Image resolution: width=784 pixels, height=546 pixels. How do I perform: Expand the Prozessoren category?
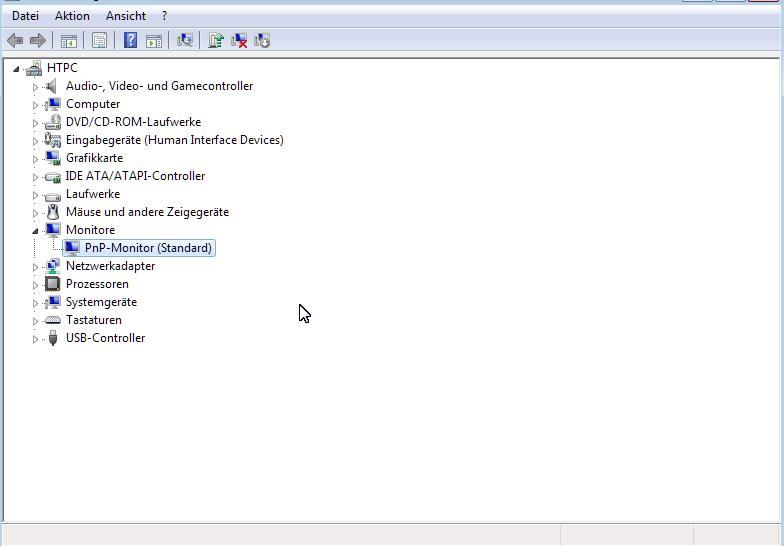[x=35, y=285]
